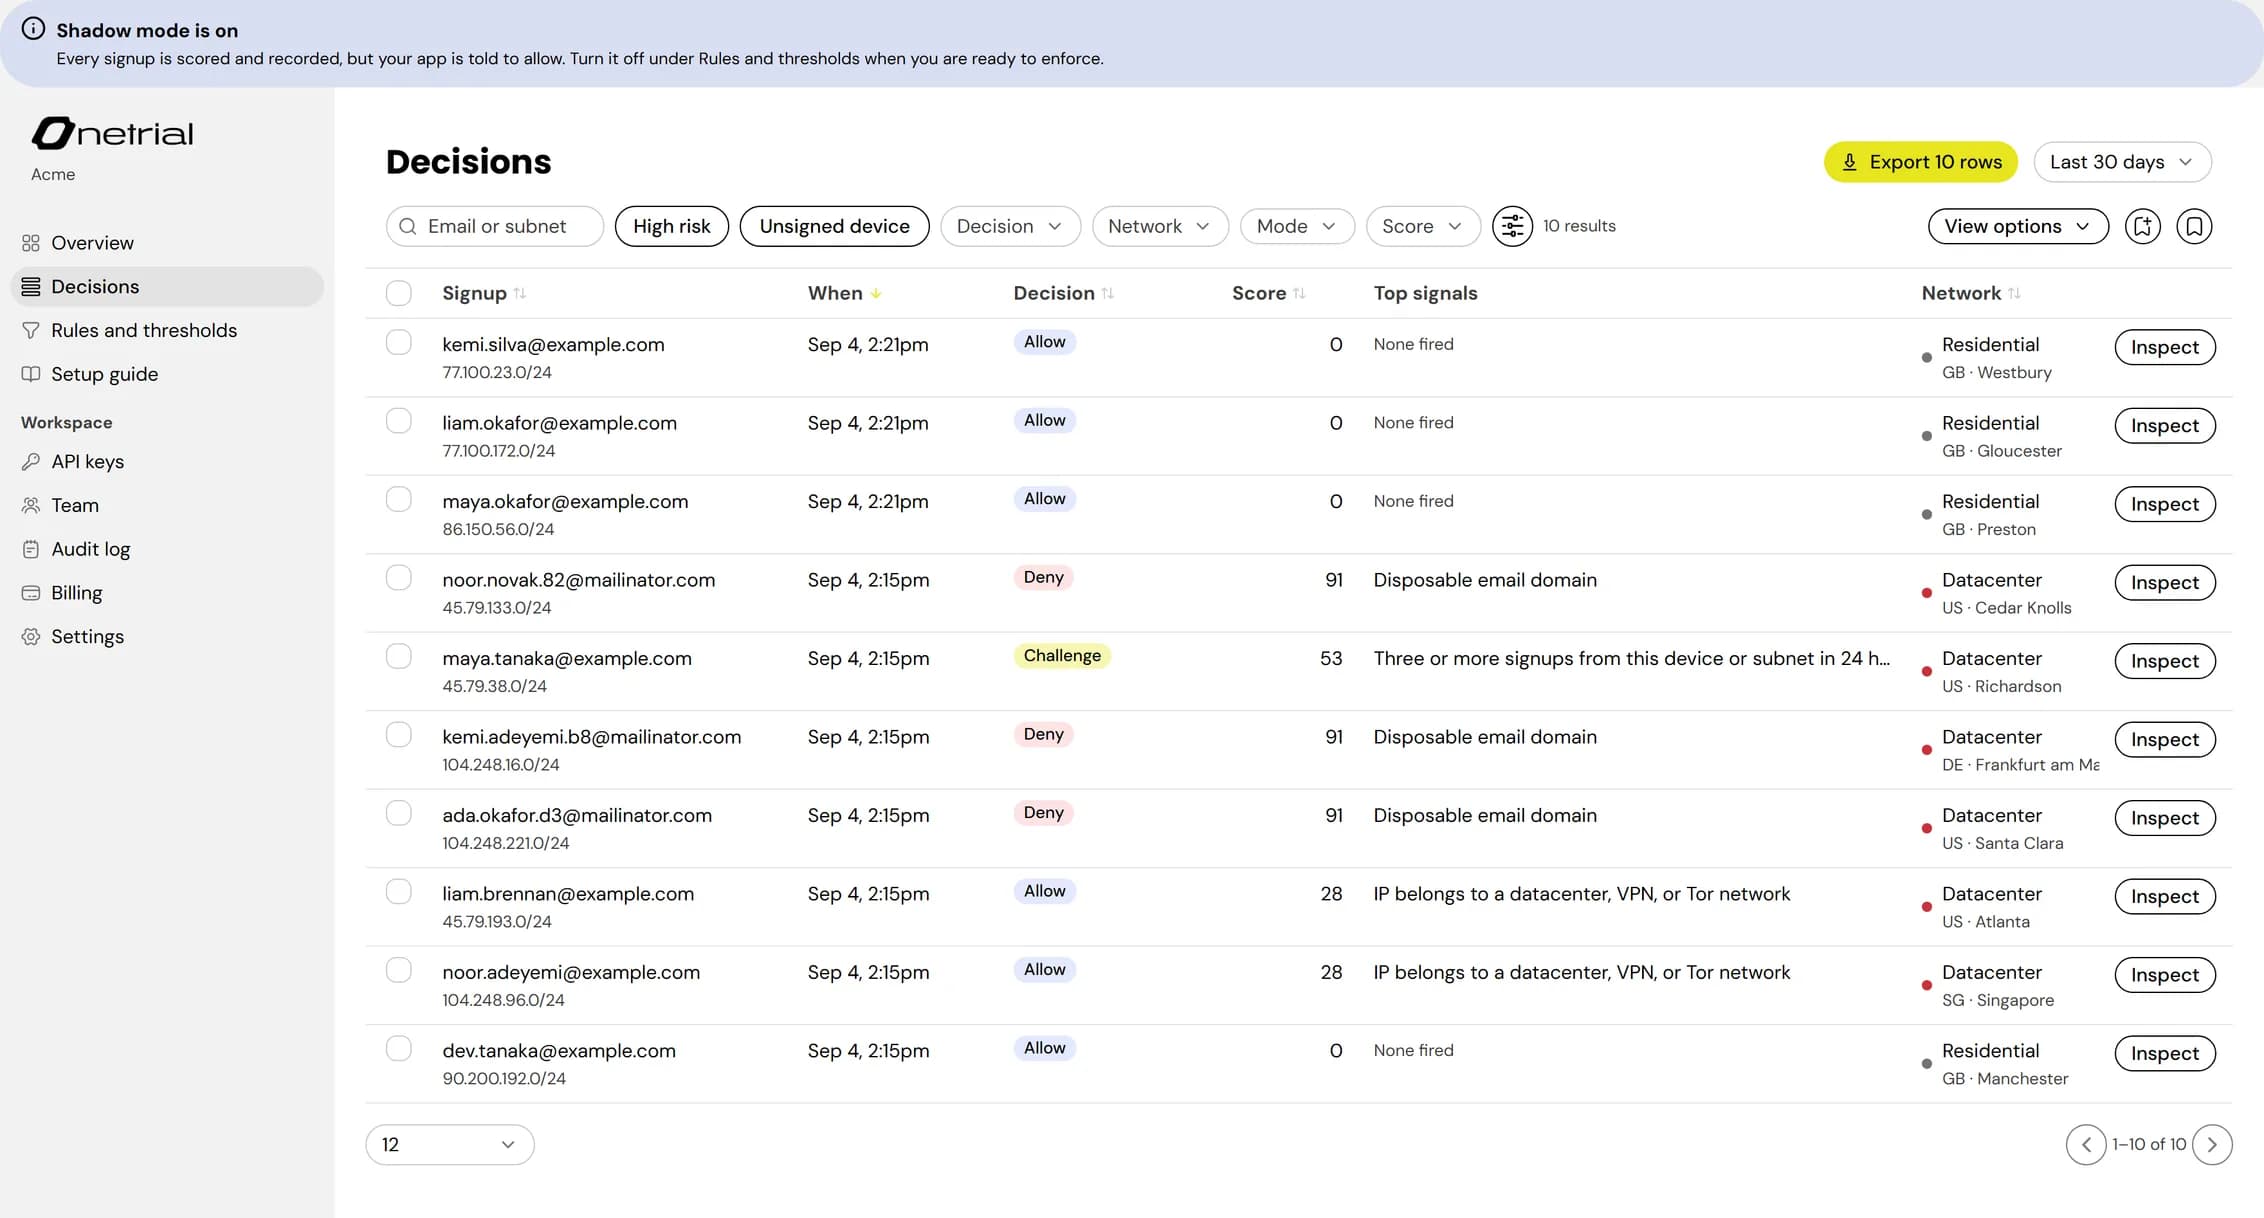Go to the next results page
The image size is (2264, 1218).
click(2212, 1144)
